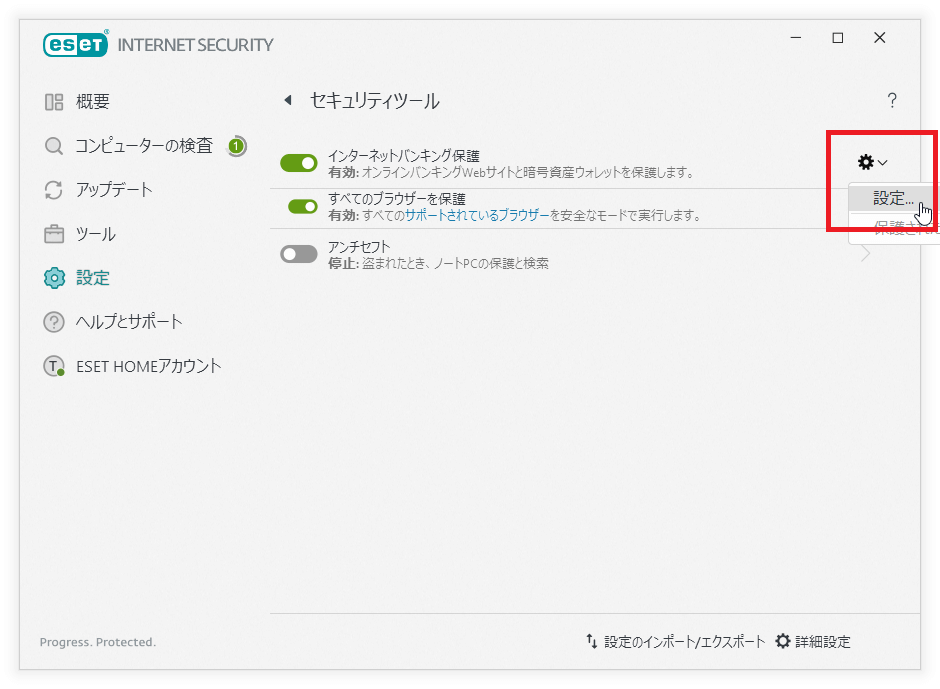Turn off すべてのブラウザーを保護 switch
940x689 pixels.
click(303, 206)
